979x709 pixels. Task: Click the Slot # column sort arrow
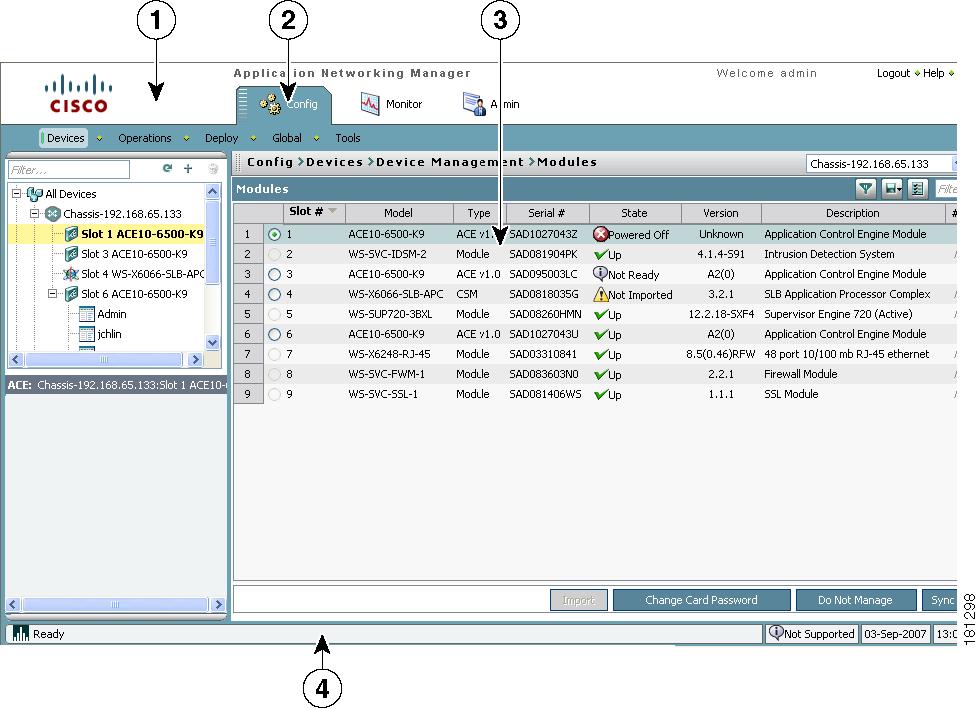point(333,211)
